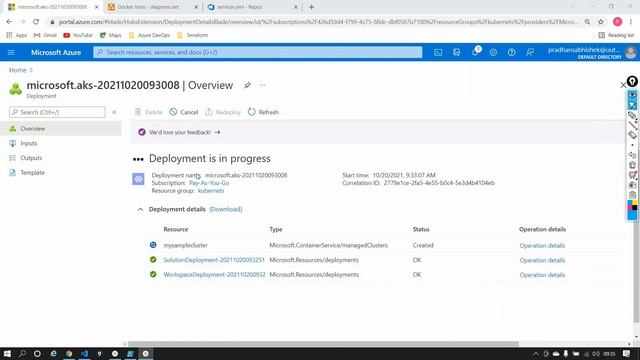The width and height of the screenshot is (640, 360).
Task: Open the Edge browser from the taskbar
Action: tap(53, 353)
